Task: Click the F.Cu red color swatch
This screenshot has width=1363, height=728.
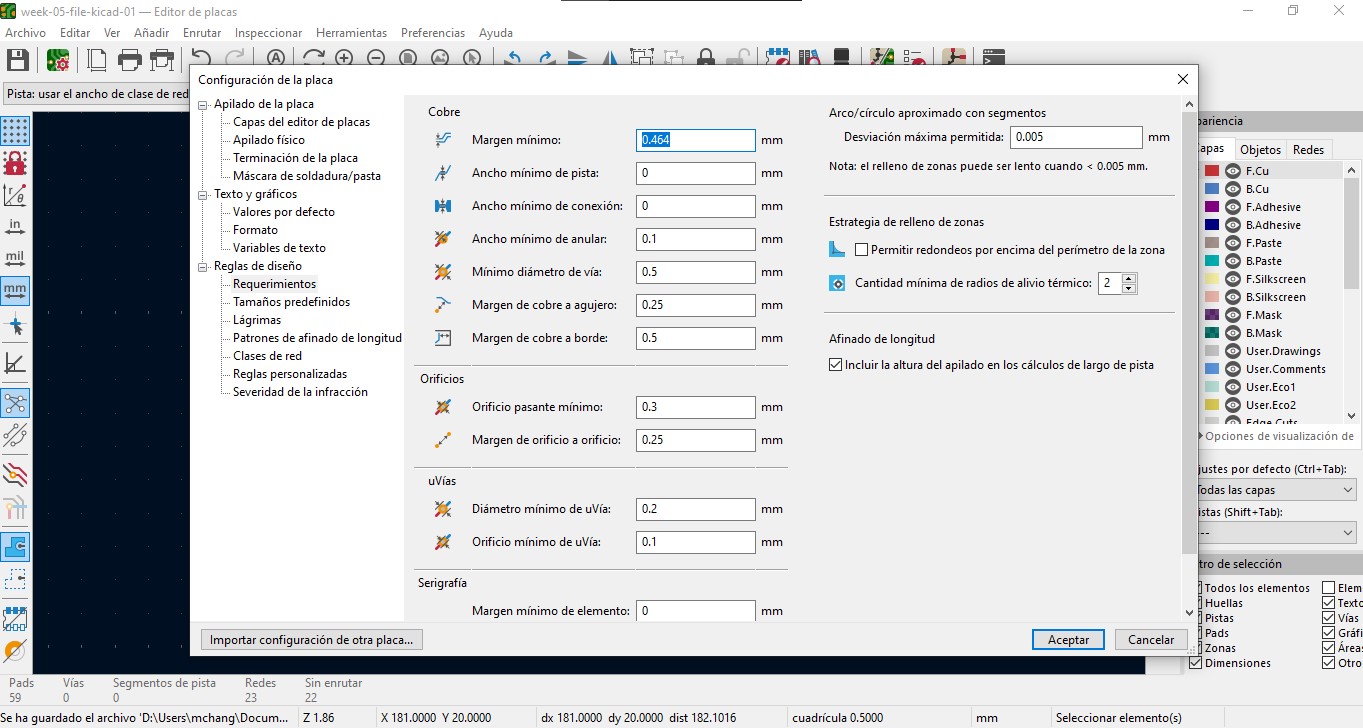Action: (x=1212, y=171)
